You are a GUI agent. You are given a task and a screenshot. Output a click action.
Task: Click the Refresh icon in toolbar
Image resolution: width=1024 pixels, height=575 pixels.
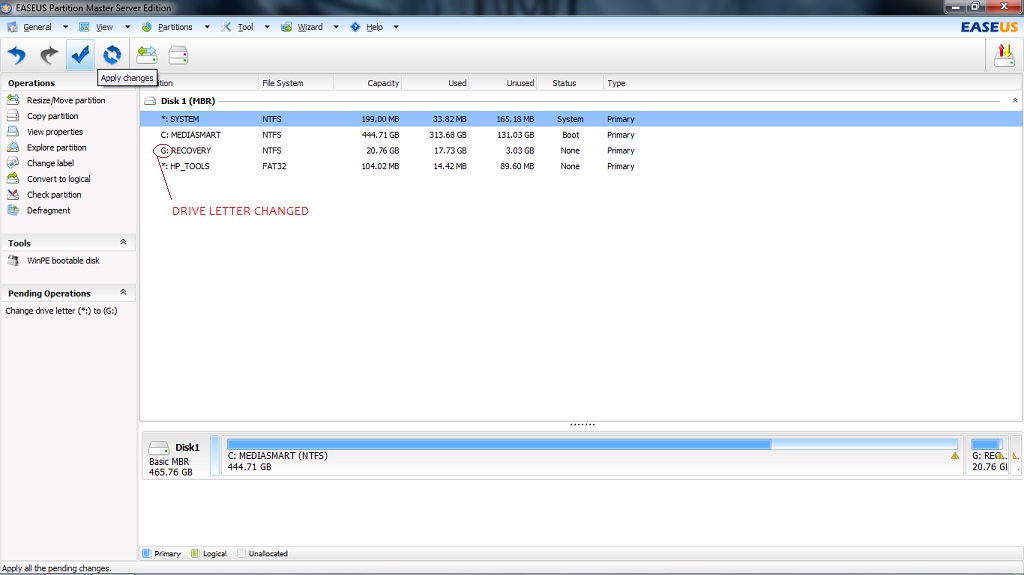(x=112, y=55)
